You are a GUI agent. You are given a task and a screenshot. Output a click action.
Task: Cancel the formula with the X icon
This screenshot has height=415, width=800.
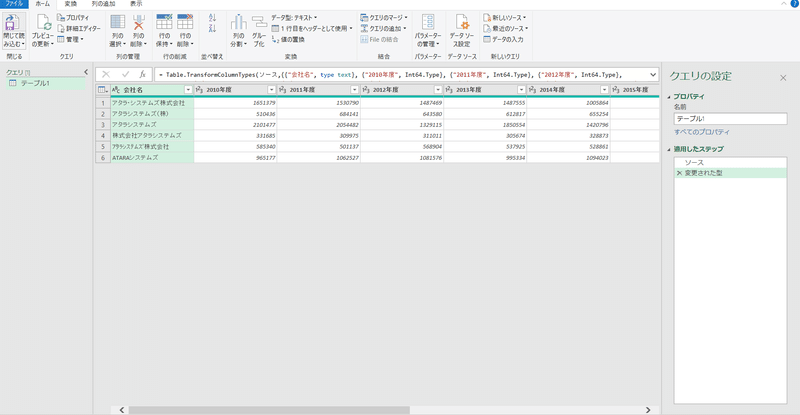click(106, 75)
